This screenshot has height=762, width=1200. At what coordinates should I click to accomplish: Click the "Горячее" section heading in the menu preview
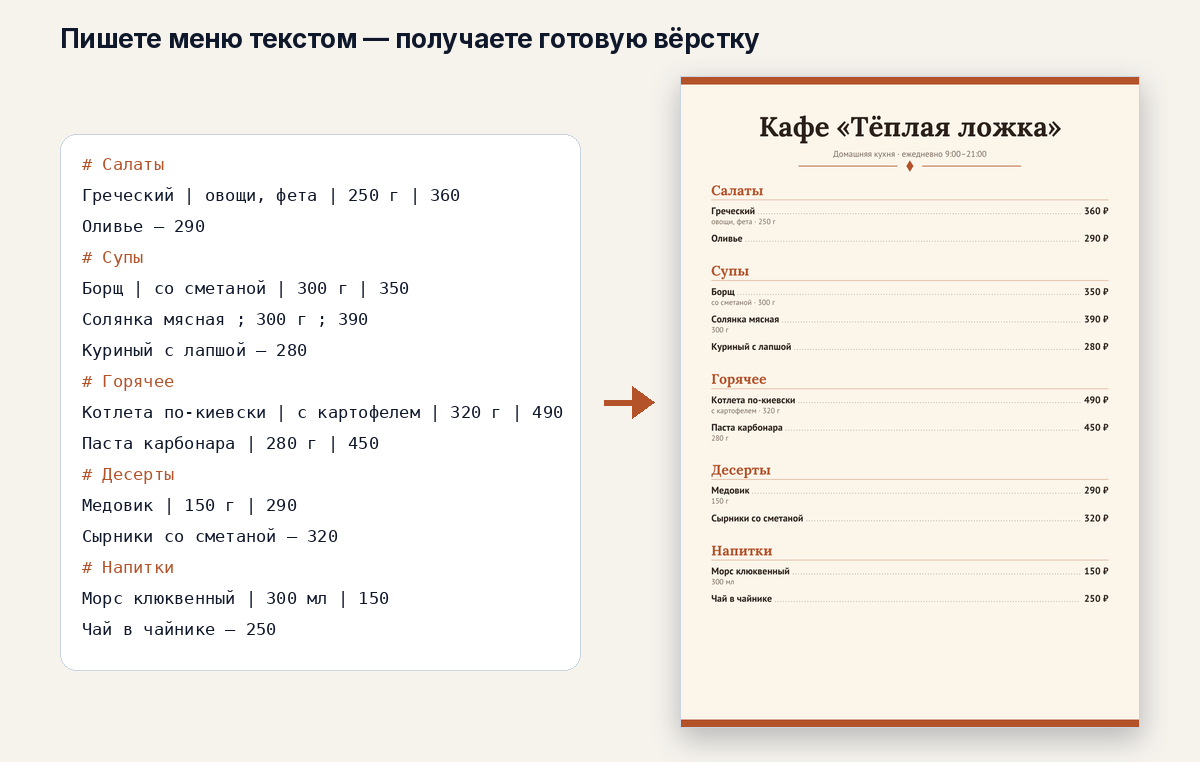pyautogui.click(x=739, y=379)
